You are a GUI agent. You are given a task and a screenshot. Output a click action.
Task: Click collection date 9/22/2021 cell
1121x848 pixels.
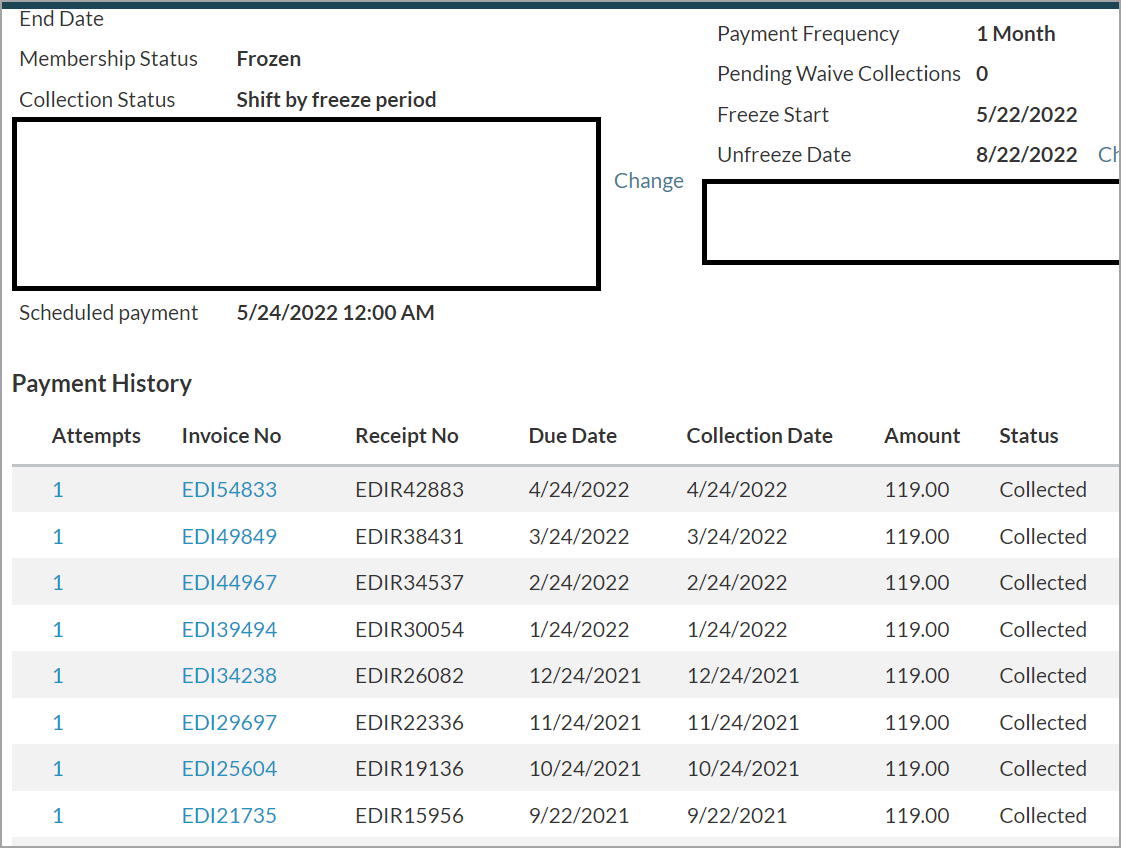point(736,815)
